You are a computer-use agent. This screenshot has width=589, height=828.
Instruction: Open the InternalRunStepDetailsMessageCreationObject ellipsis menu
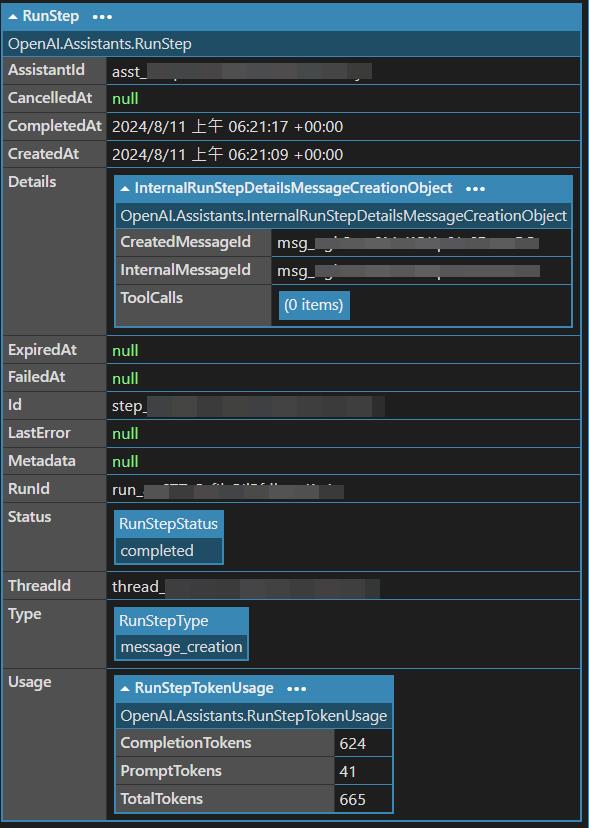pyautogui.click(x=475, y=189)
